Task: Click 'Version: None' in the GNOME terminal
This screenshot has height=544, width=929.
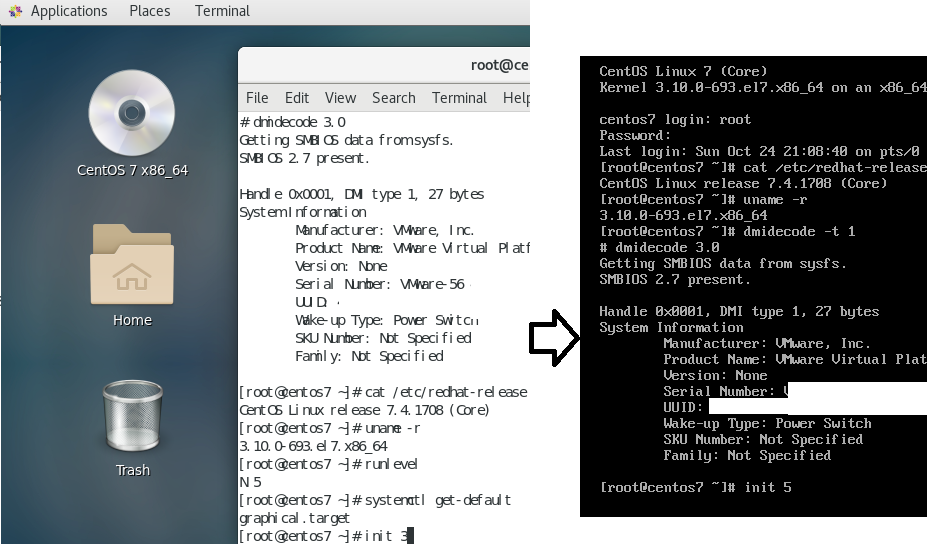Action: (341, 266)
